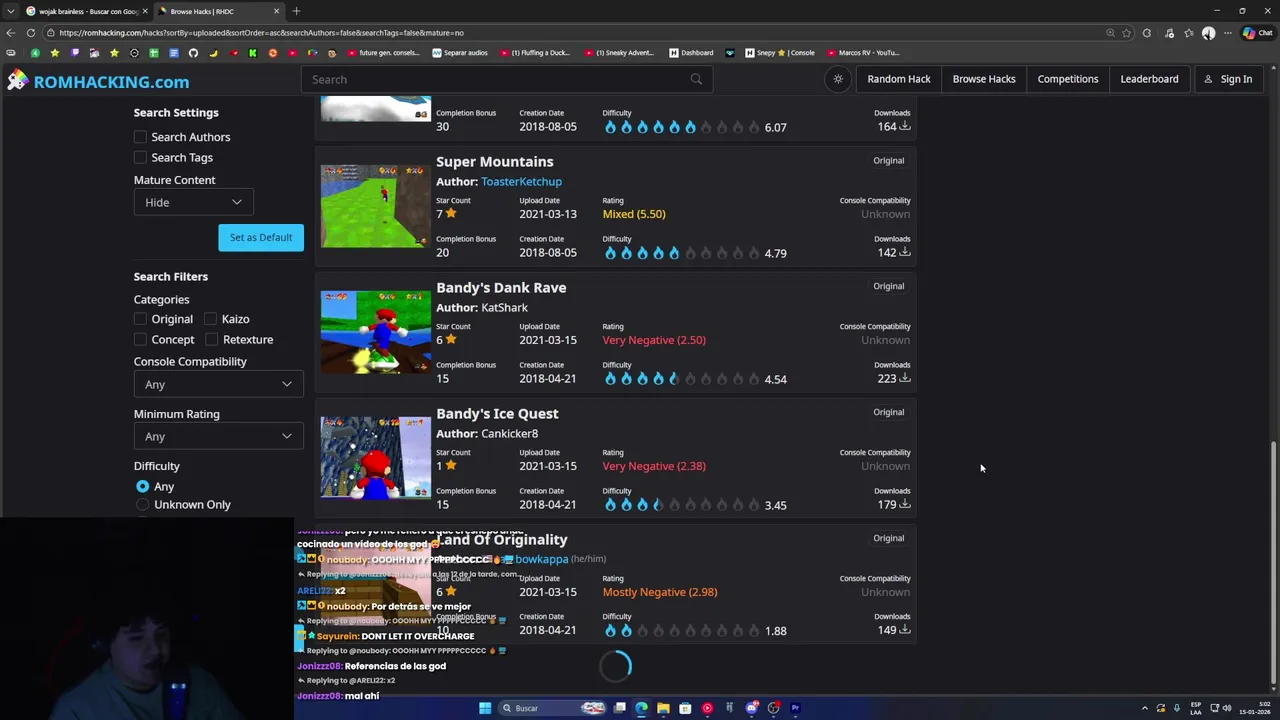This screenshot has height=720, width=1280.
Task: Click the star icon in Bandy's Dank Rave row
Action: coord(451,339)
